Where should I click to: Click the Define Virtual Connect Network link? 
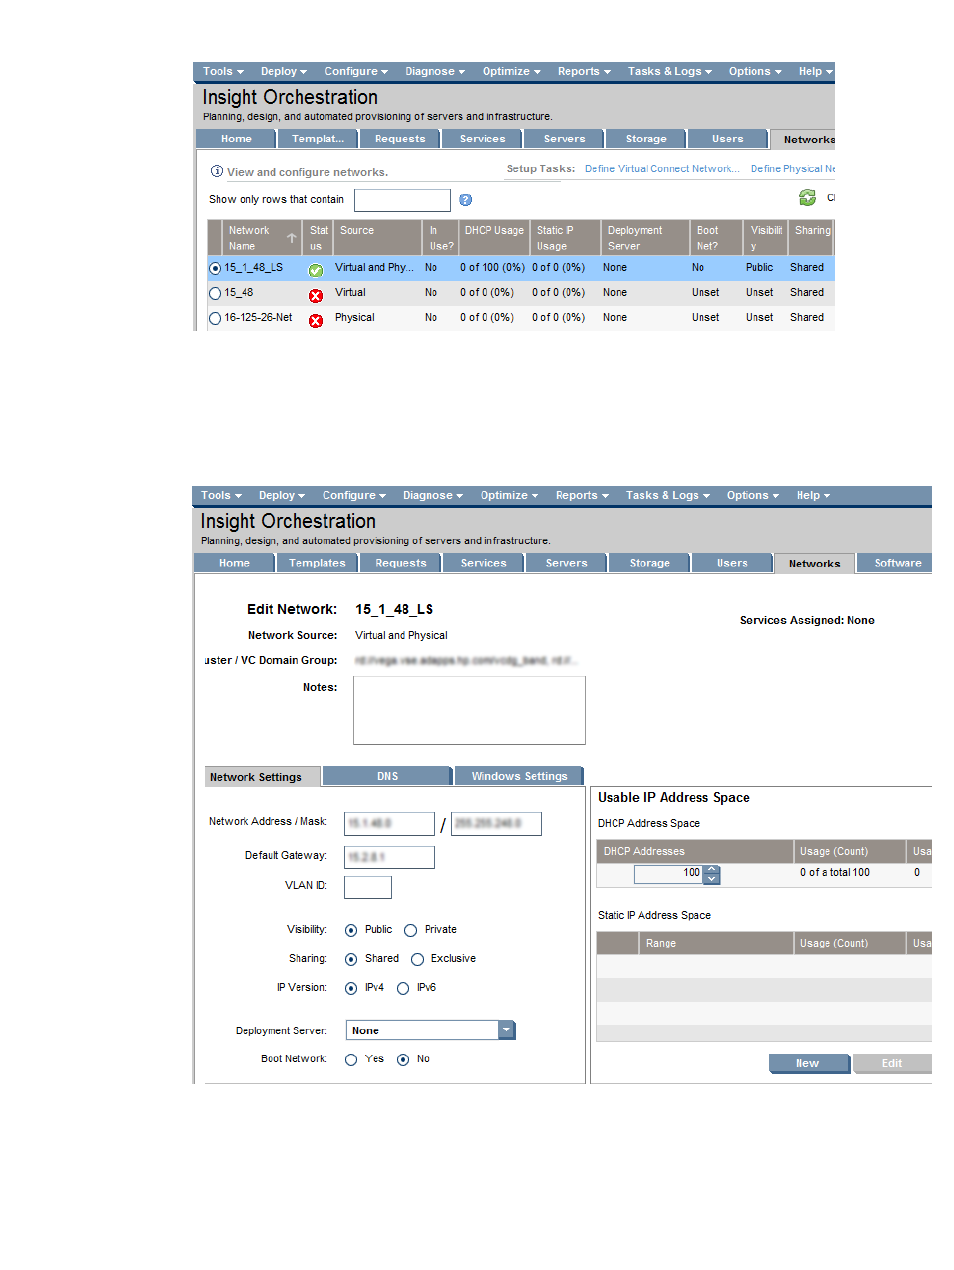662,169
